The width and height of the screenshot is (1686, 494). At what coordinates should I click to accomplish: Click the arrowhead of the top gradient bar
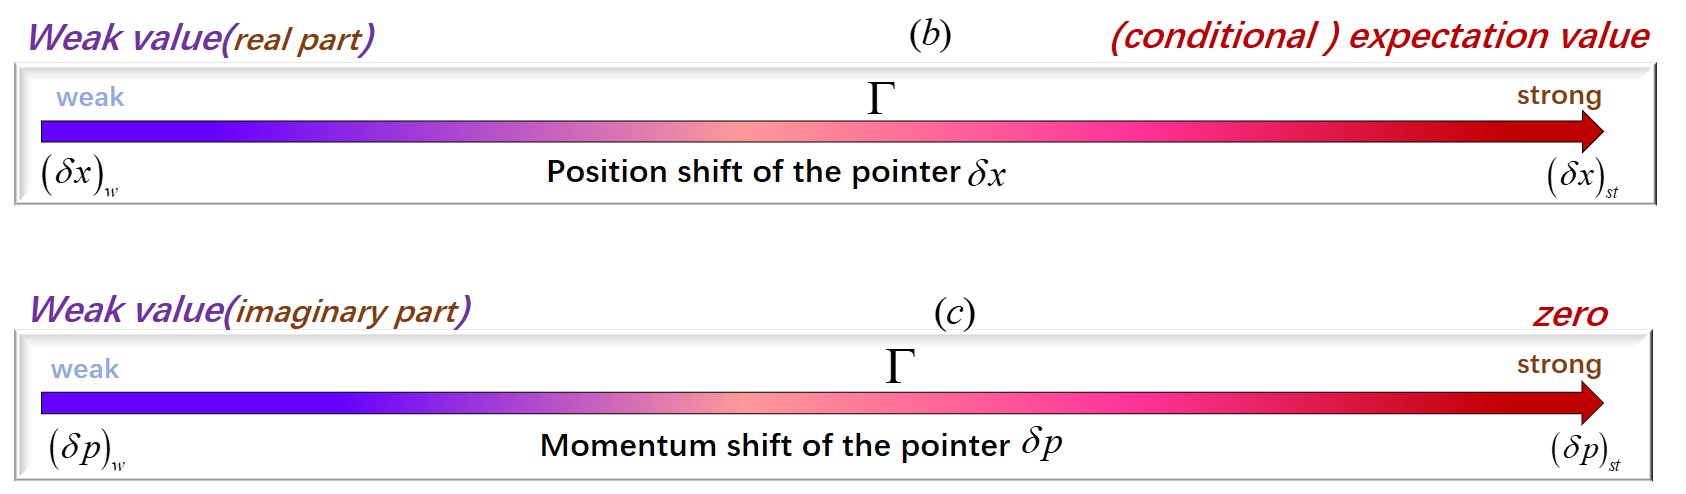(x=1593, y=132)
